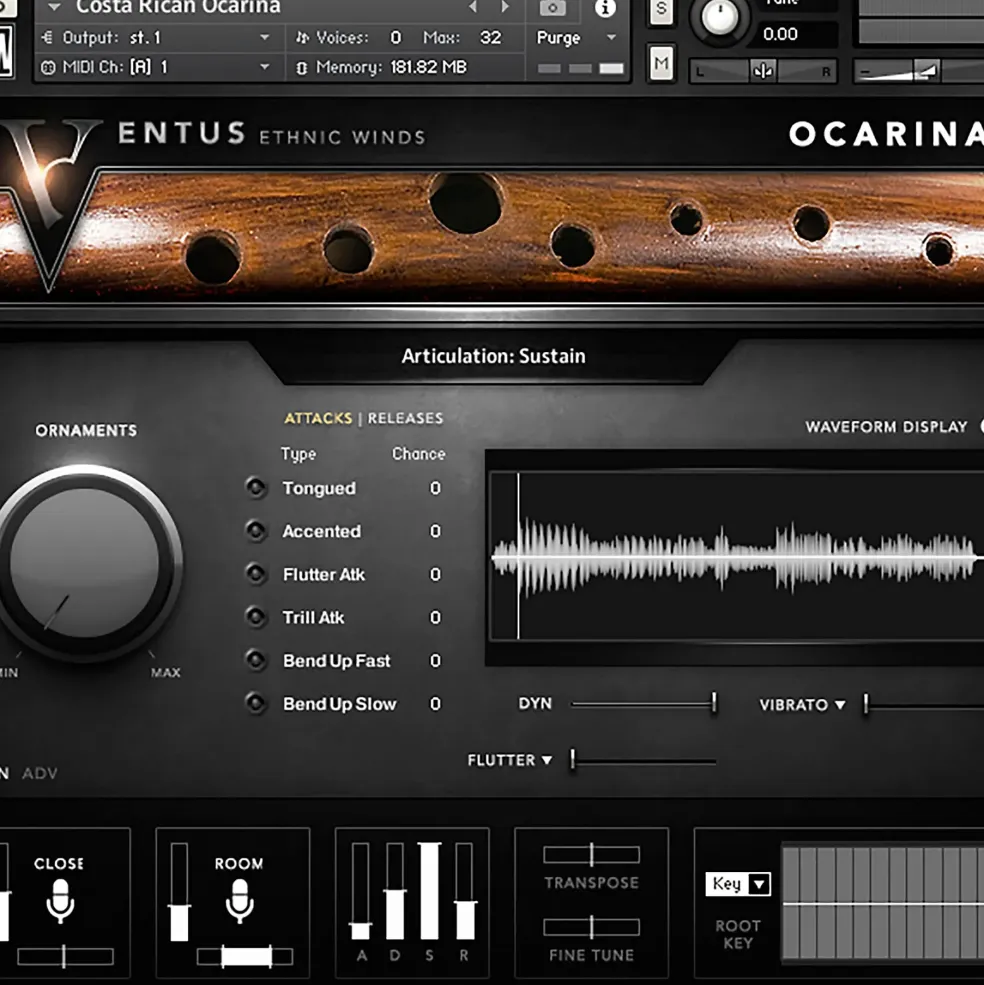Switch to the ATTACKS tab
The height and width of the screenshot is (985, 984).
(319, 418)
